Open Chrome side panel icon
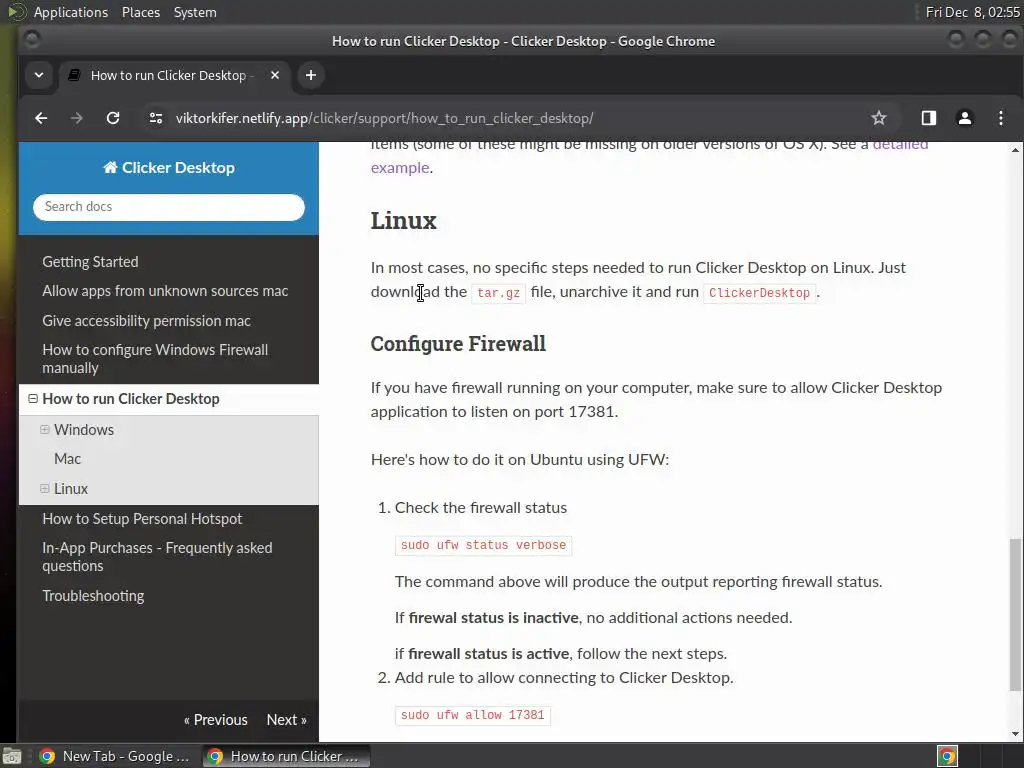1024x768 pixels. click(x=928, y=118)
